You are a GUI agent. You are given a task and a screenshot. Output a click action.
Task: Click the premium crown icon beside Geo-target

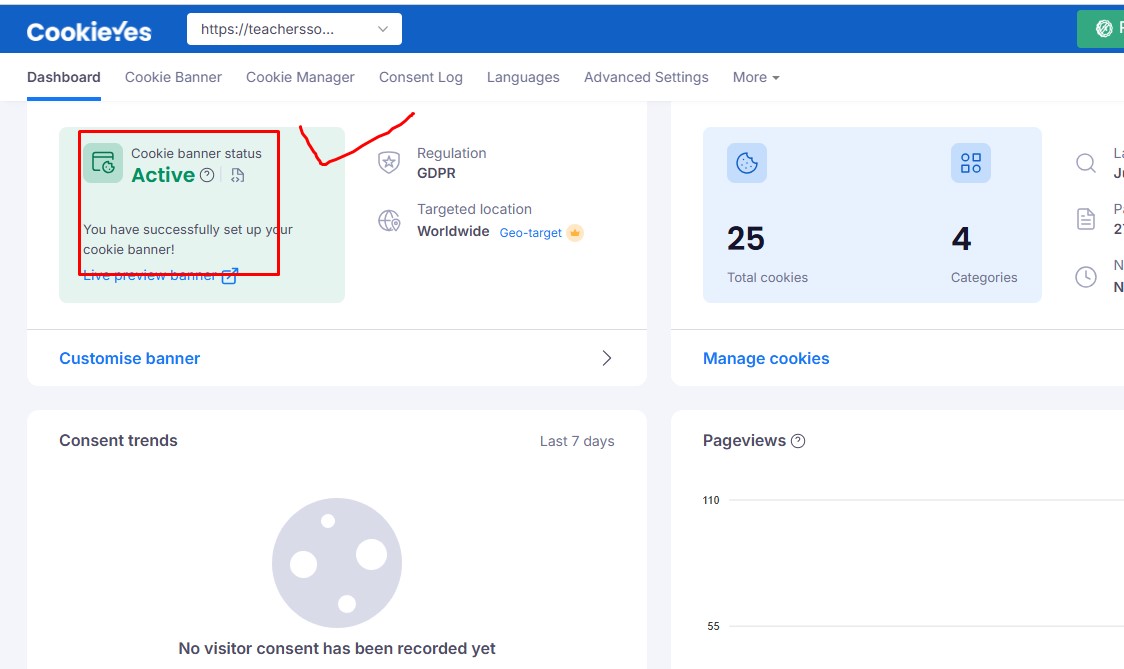[x=574, y=232]
